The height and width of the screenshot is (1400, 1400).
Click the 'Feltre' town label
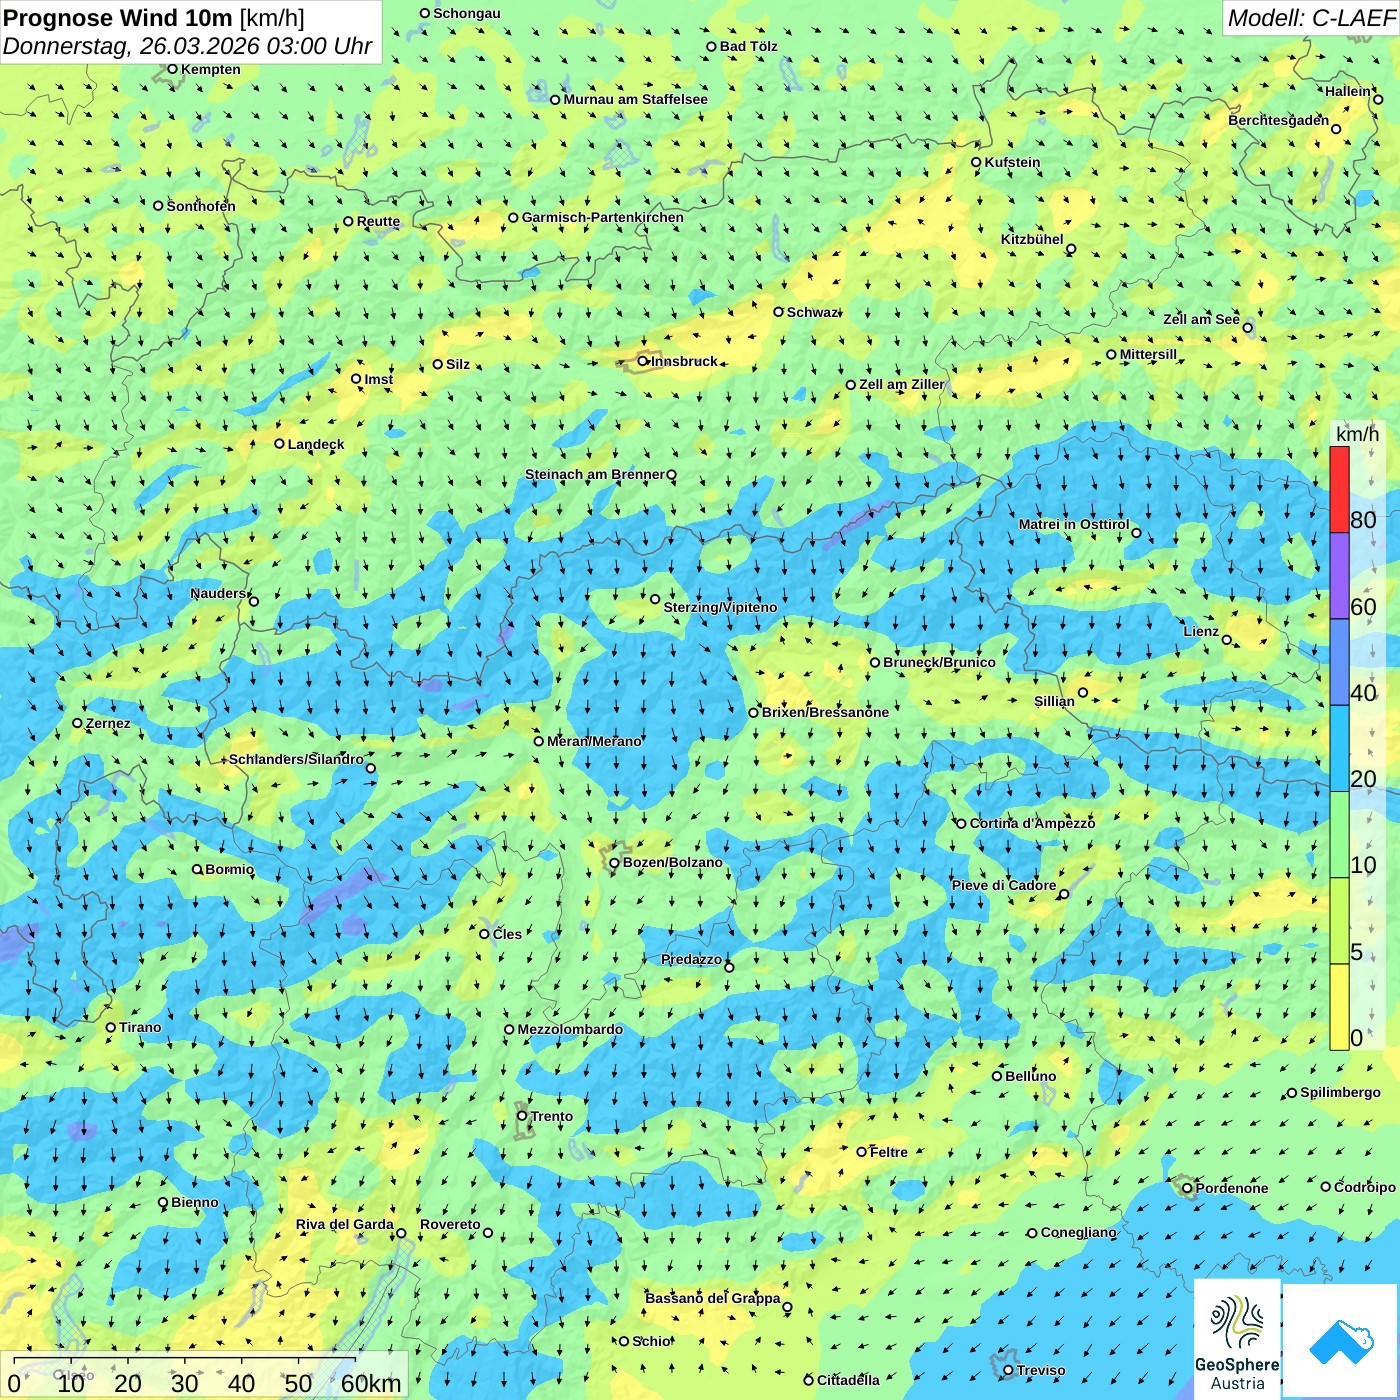(x=889, y=1152)
